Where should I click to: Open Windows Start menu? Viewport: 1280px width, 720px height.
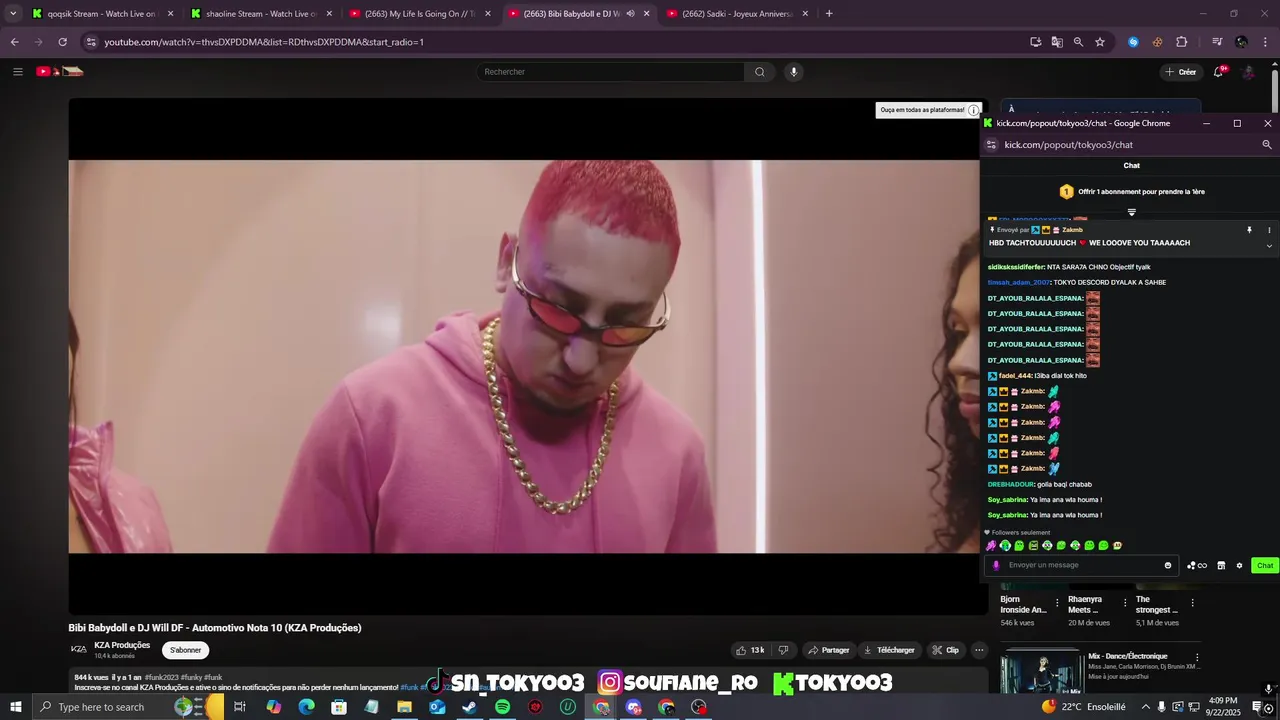point(16,707)
